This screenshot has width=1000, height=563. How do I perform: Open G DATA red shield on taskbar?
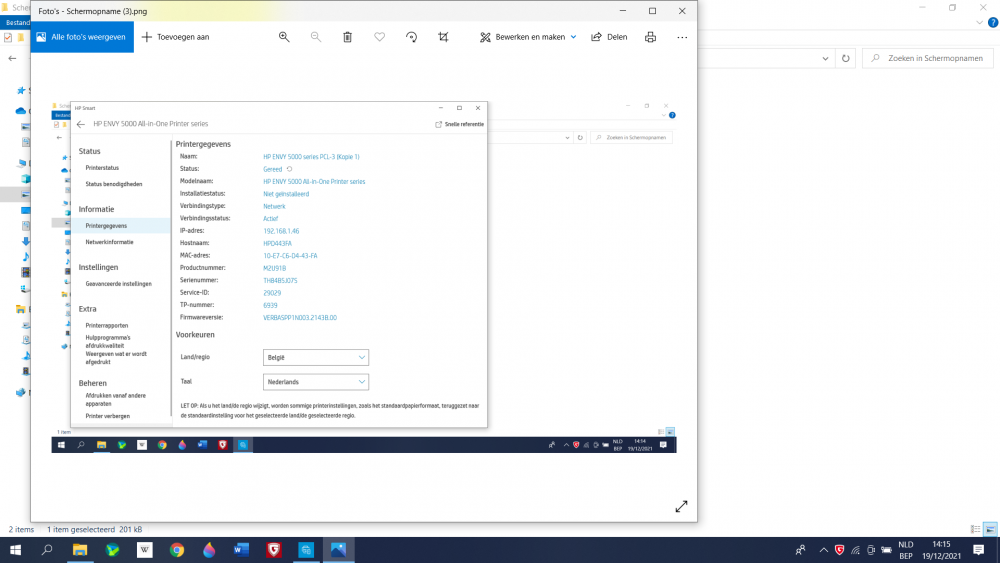274,550
